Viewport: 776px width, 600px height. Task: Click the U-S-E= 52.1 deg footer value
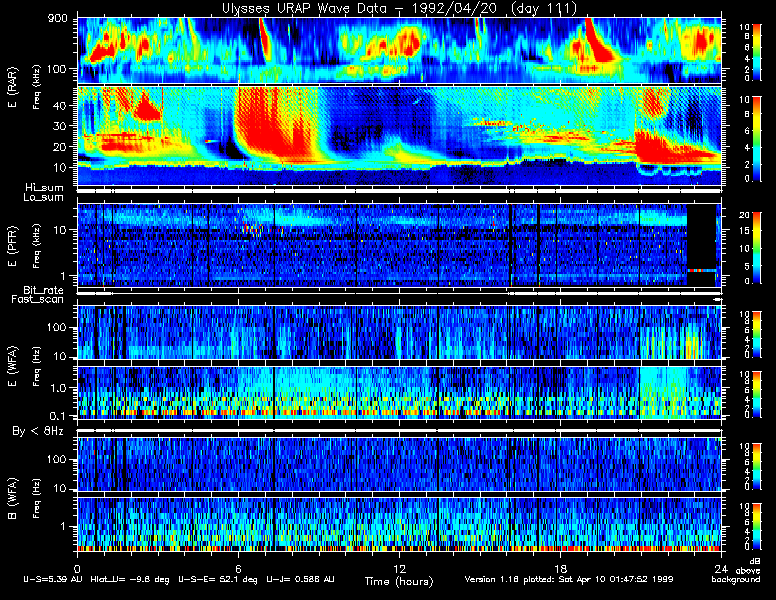(218, 579)
